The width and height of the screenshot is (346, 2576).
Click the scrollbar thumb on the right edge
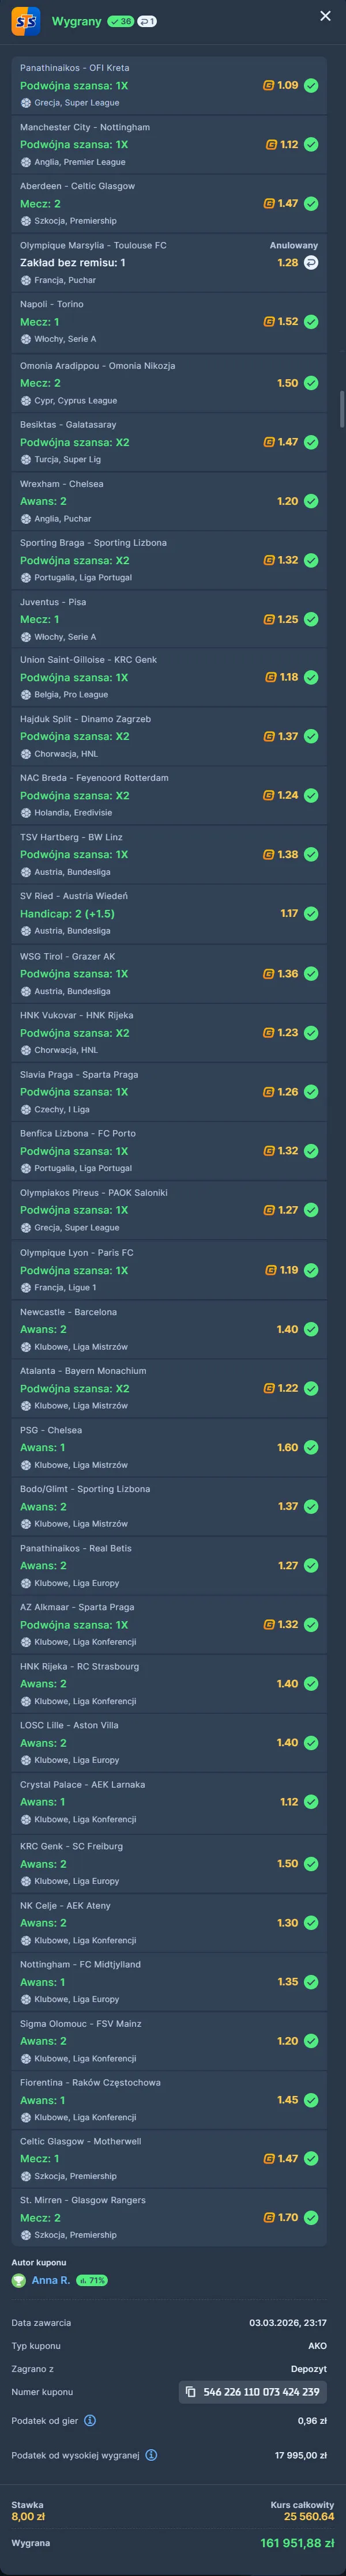342,408
